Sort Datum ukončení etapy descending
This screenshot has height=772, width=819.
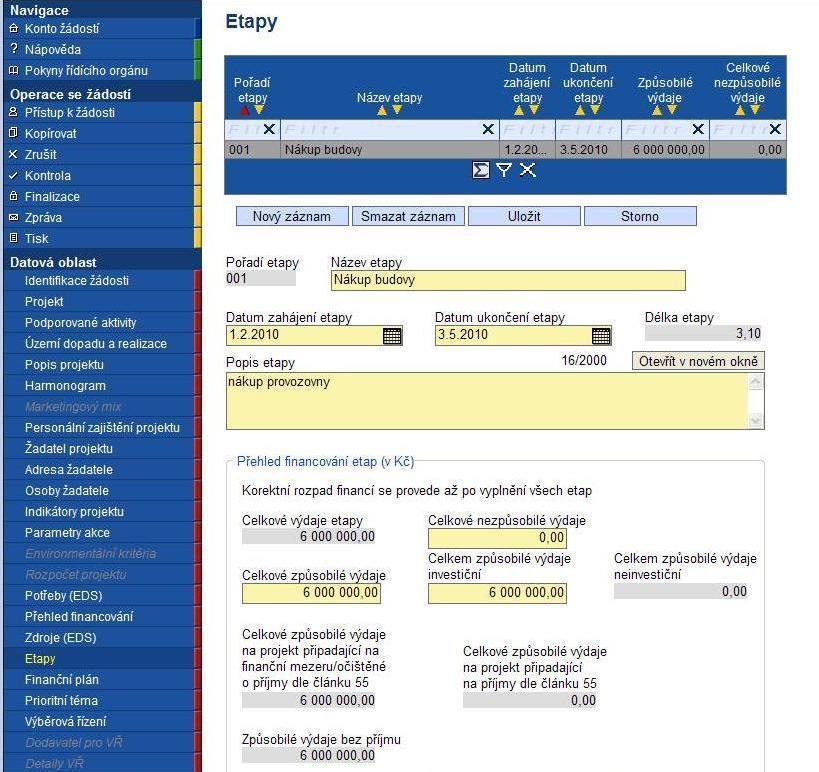595,110
